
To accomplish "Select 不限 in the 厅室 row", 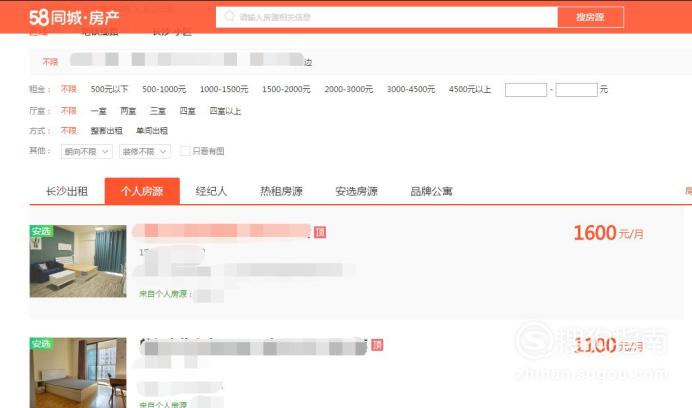I will point(68,111).
